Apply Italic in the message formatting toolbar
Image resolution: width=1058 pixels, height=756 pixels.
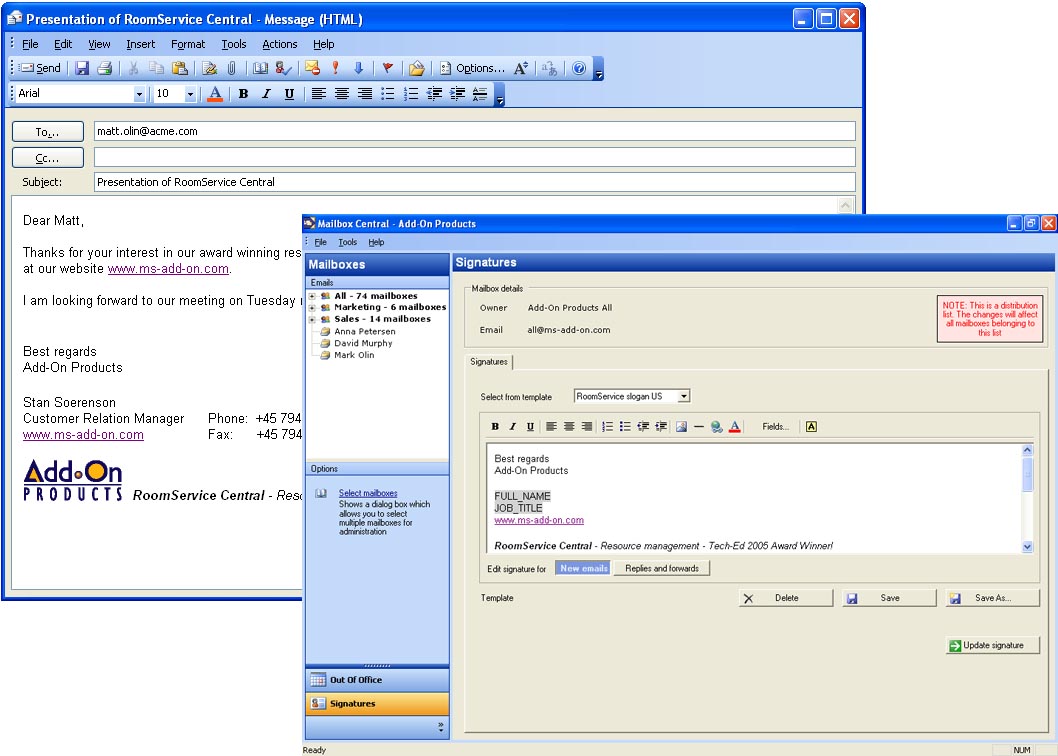tap(267, 94)
